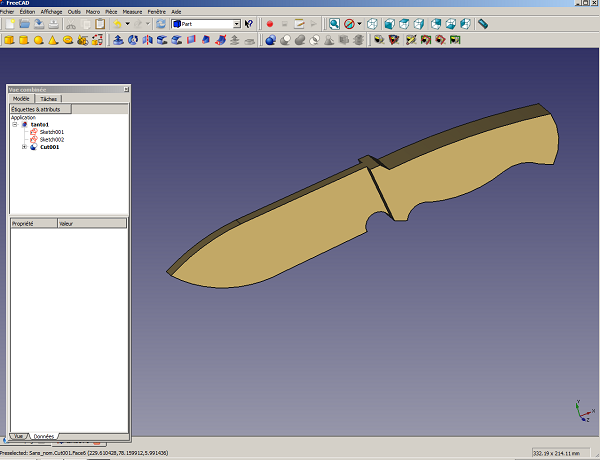
Task: Create a box primitive
Action: click(10, 40)
